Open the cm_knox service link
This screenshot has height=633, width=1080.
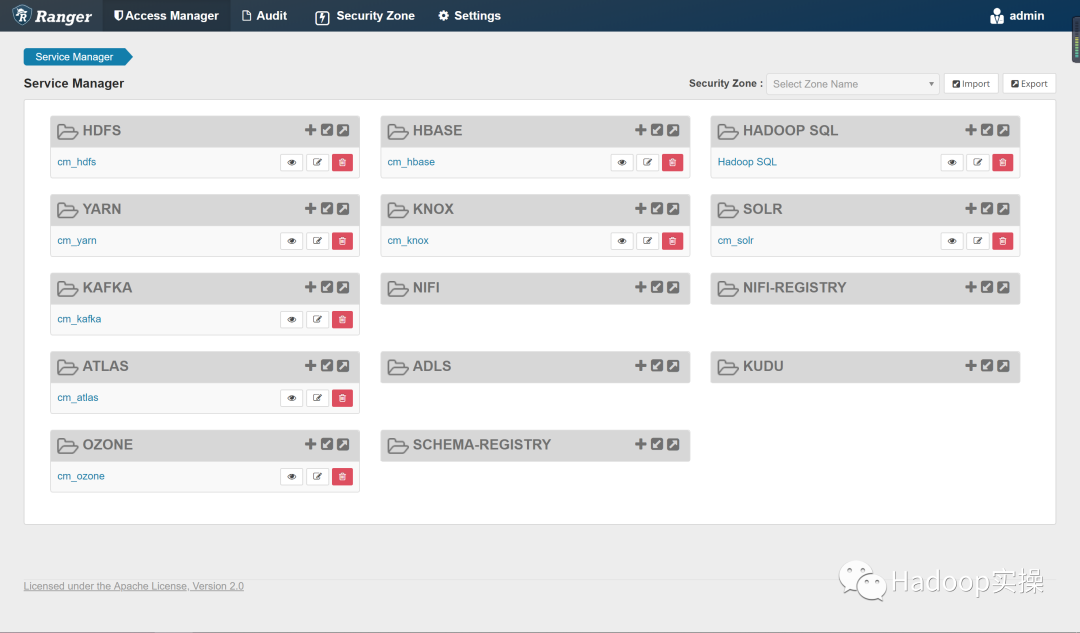408,241
